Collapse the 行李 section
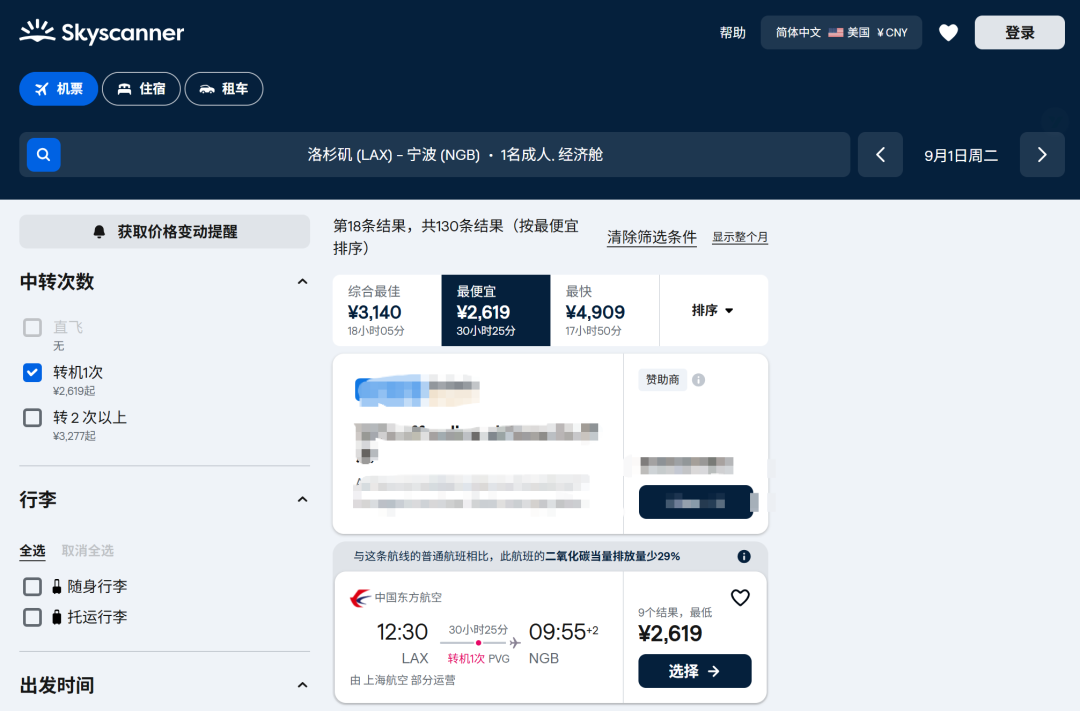 [302, 499]
